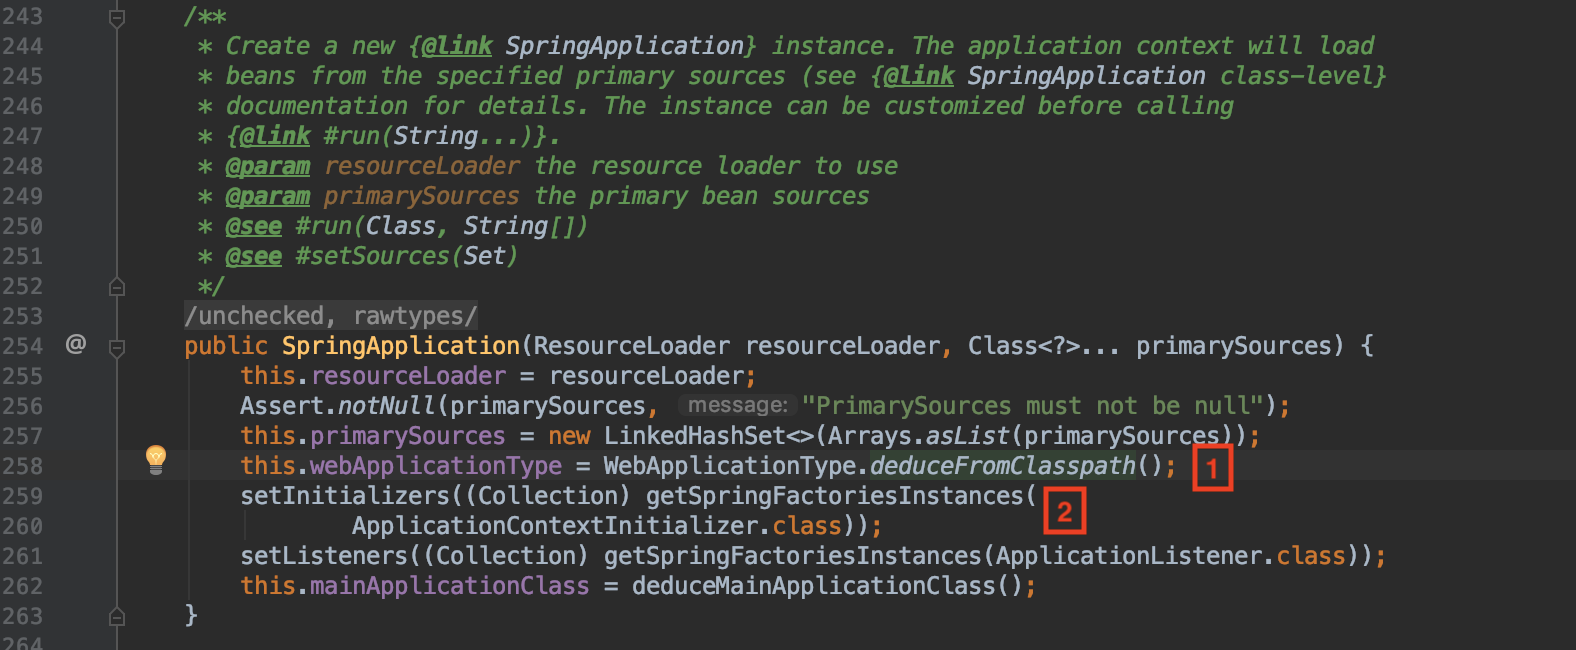Image resolution: width=1576 pixels, height=650 pixels.
Task: Click the folded /unchecked, rawtypes/ annotation
Action: 331,316
